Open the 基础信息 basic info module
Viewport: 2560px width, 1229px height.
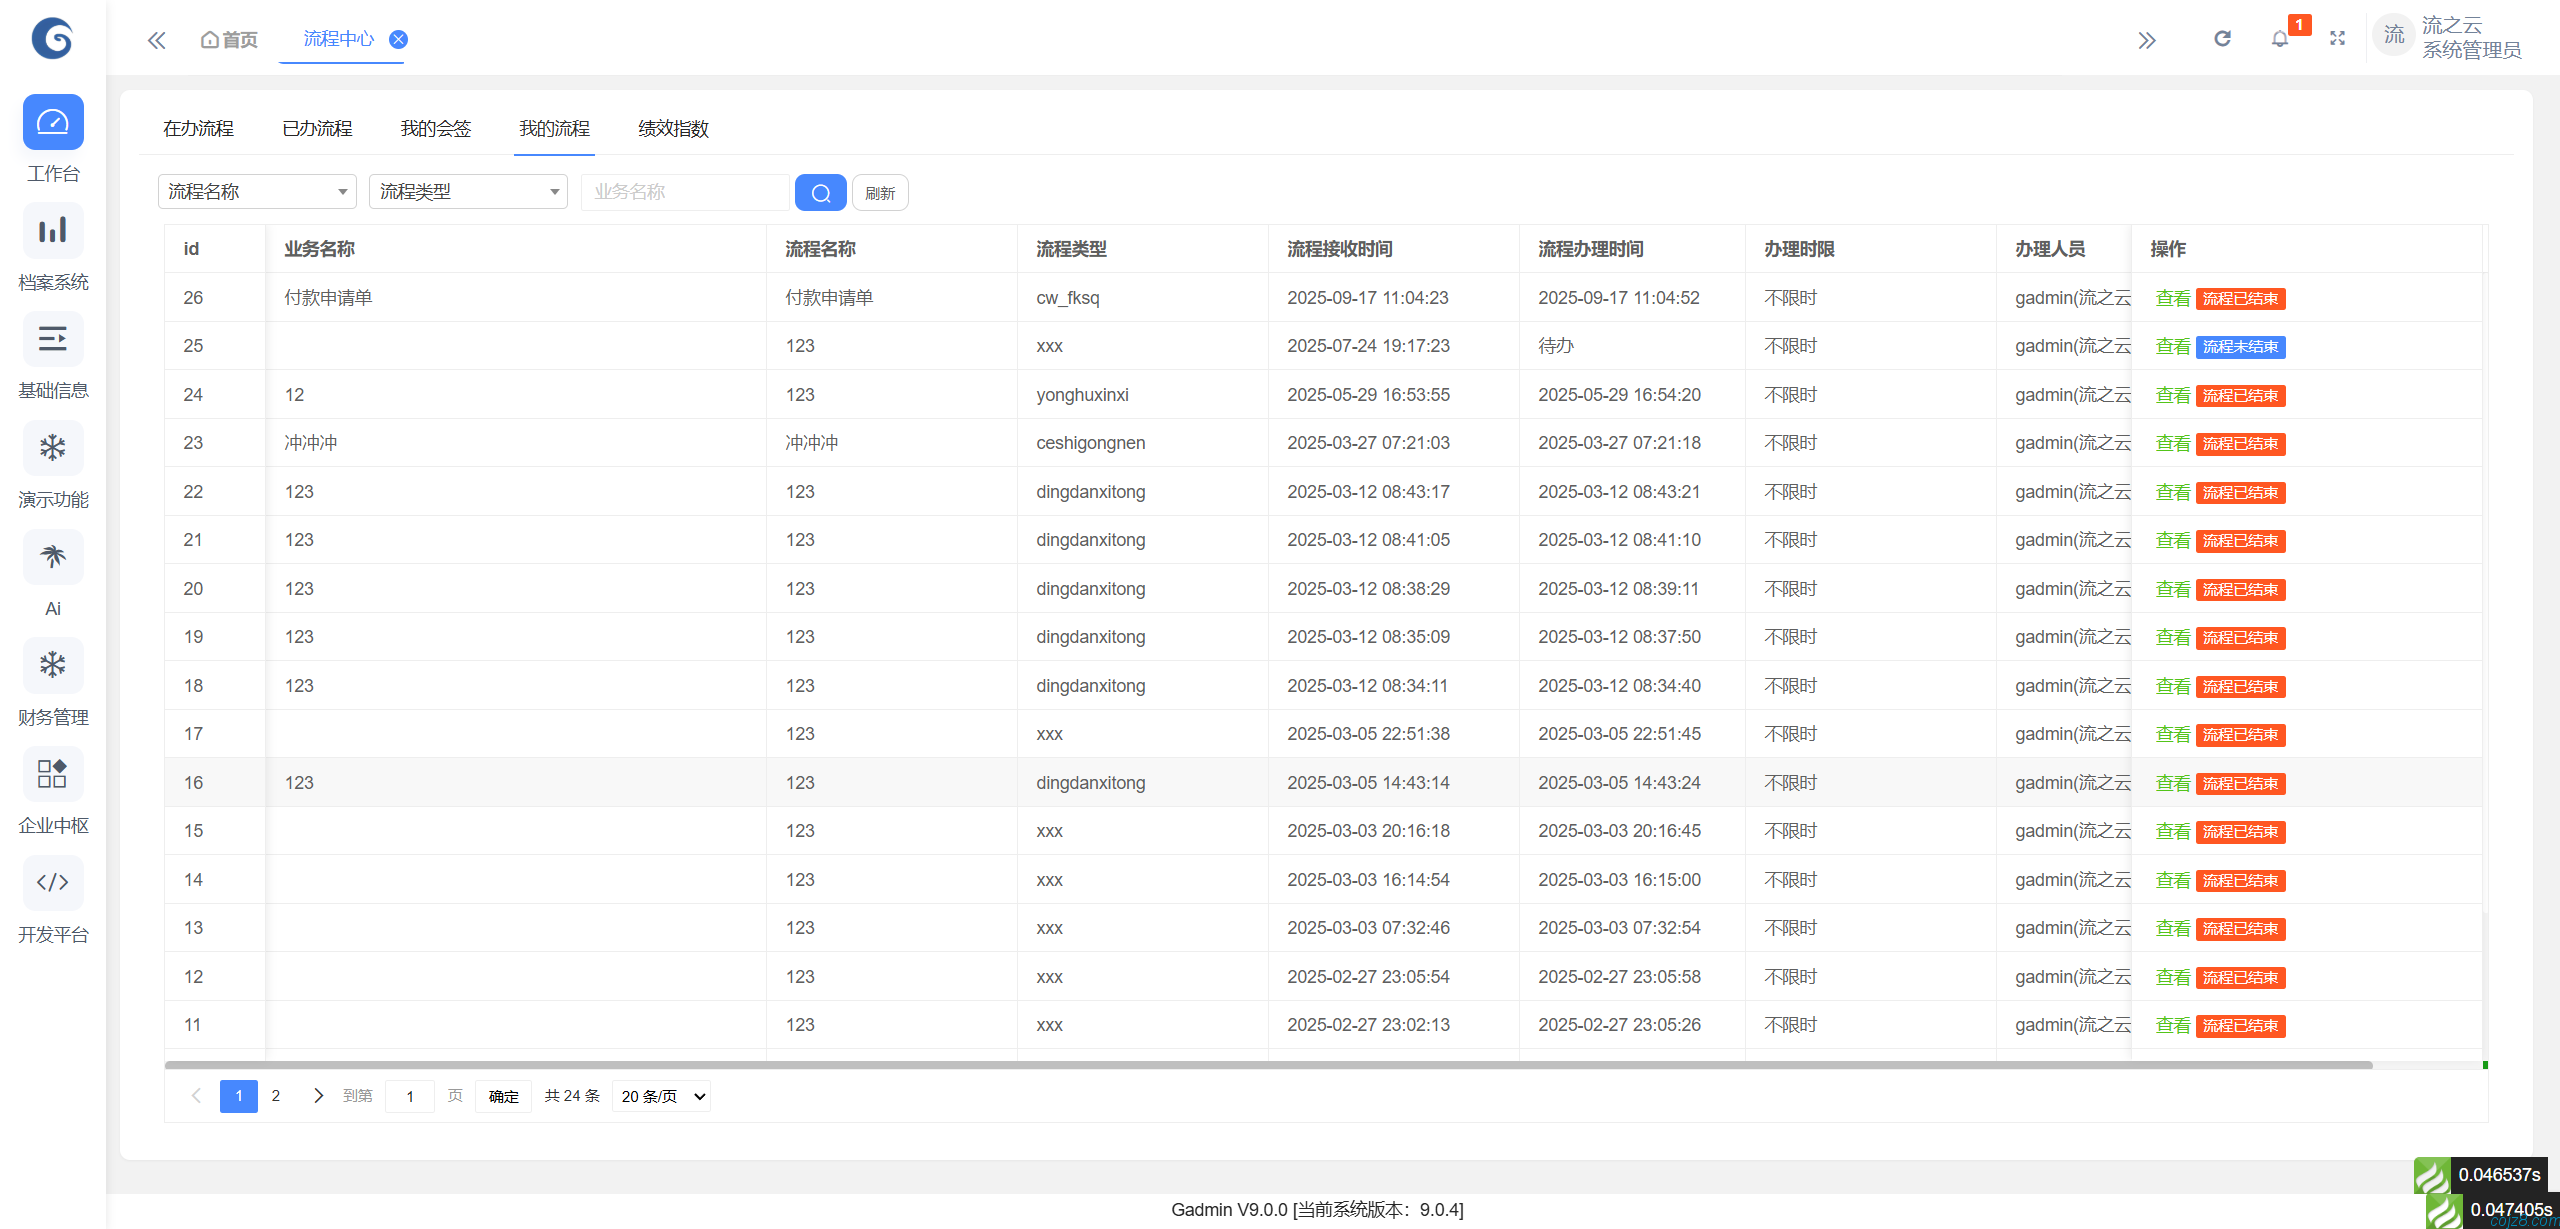(52, 339)
